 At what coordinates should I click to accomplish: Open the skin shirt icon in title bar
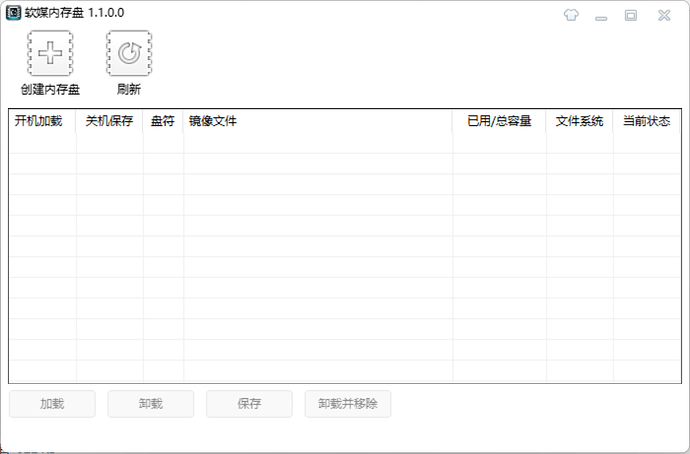571,15
